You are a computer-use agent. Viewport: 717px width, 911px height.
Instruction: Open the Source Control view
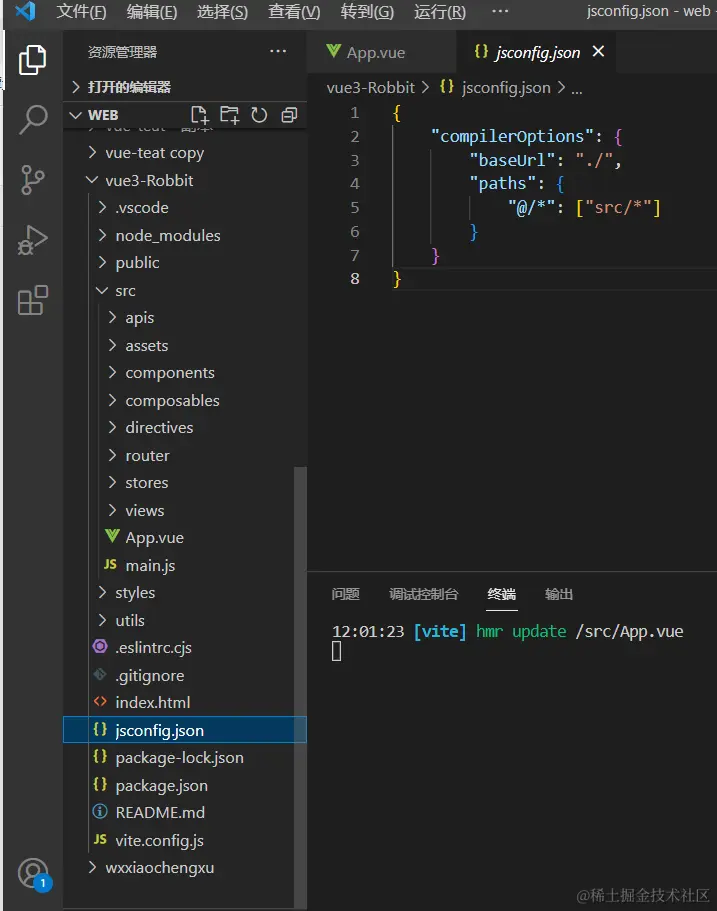pyautogui.click(x=33, y=180)
